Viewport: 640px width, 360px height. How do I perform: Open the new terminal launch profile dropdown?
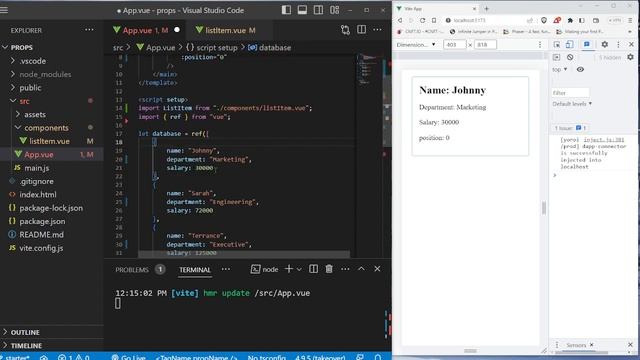pos(299,269)
